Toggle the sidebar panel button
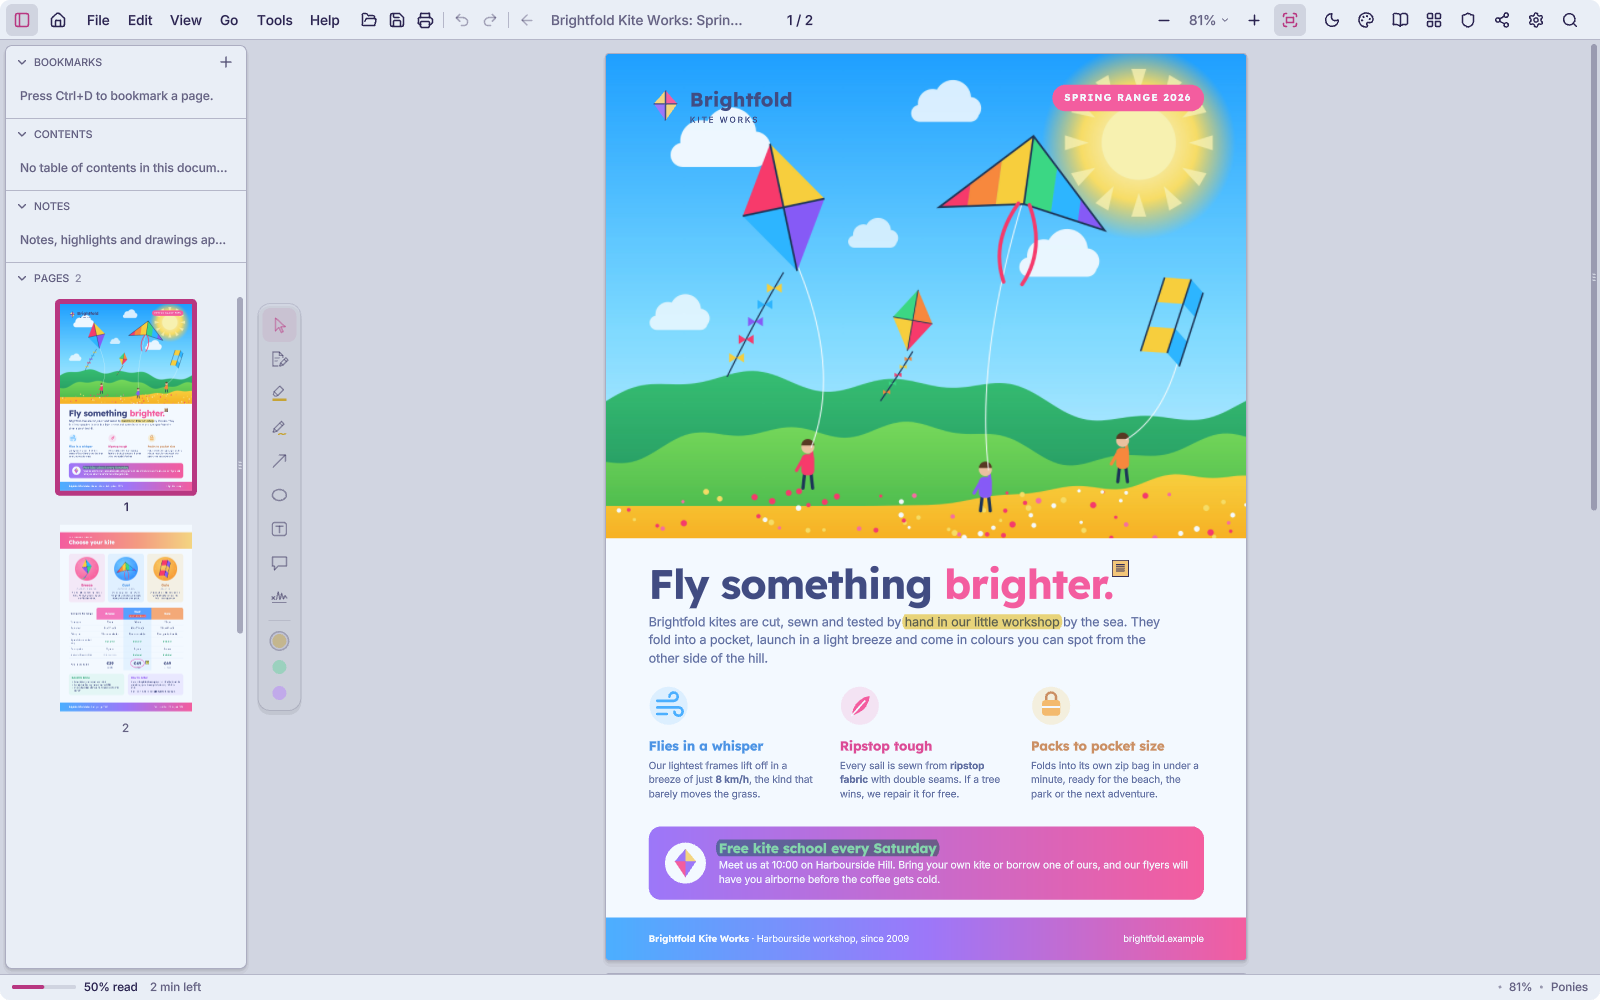 coord(22,20)
